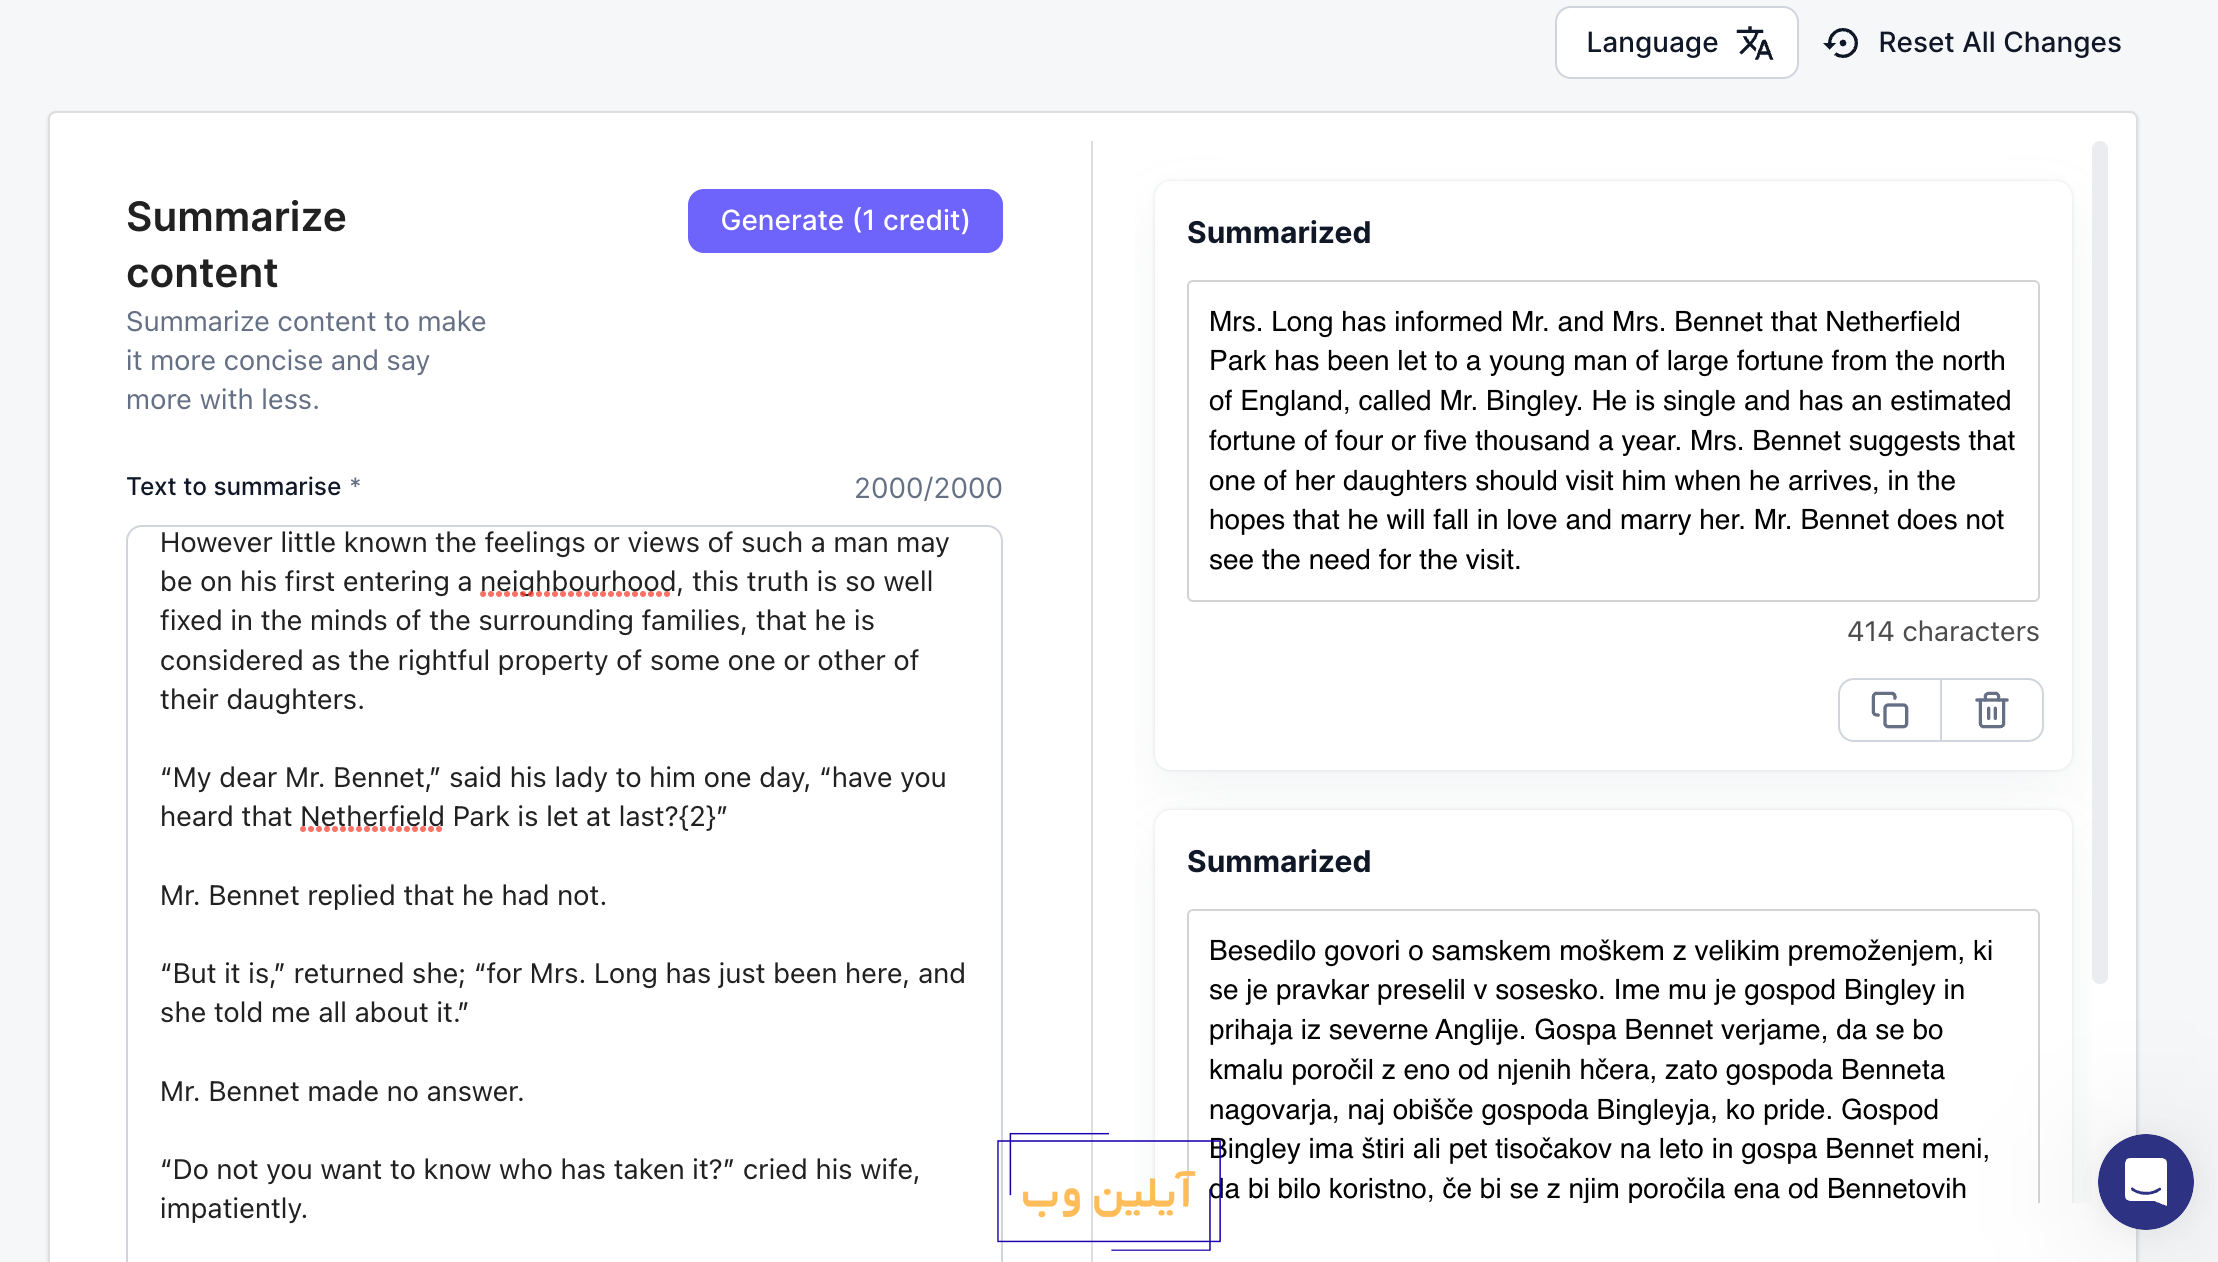Image resolution: width=2218 pixels, height=1262 pixels.
Task: Click the Summarize content heading
Action: point(236,245)
